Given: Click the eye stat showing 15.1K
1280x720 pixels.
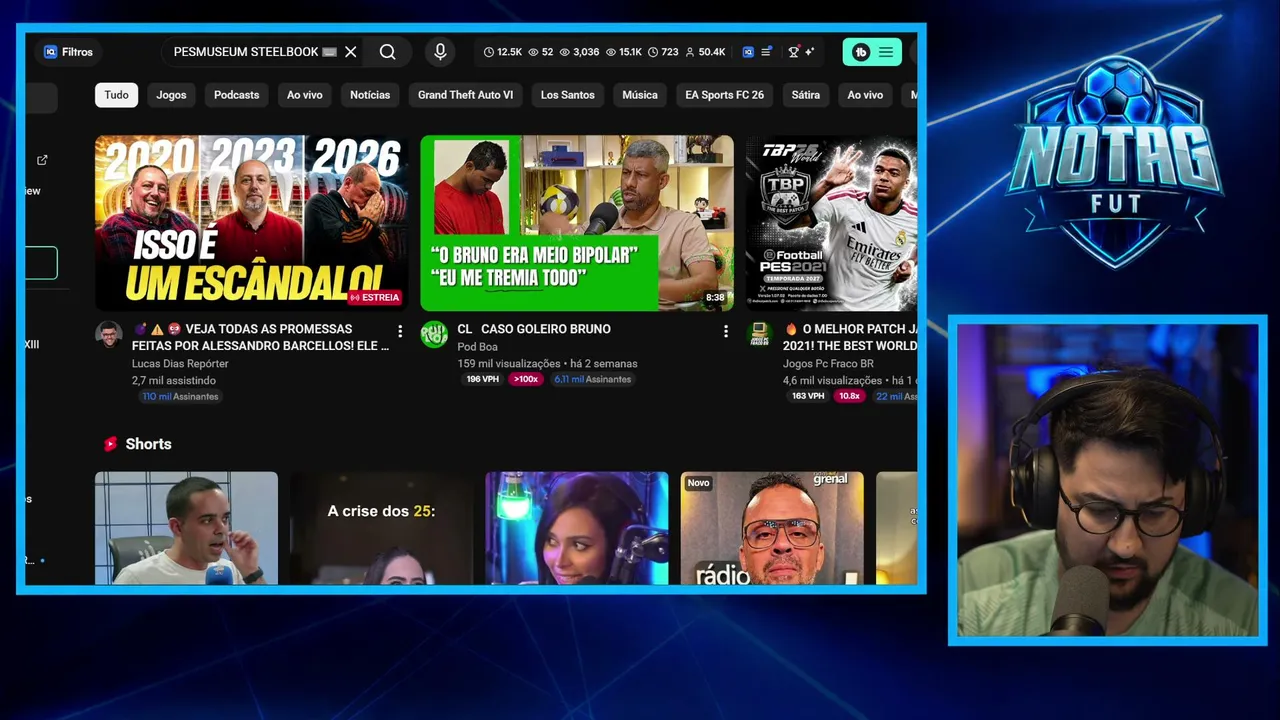Looking at the screenshot, I should pos(624,52).
